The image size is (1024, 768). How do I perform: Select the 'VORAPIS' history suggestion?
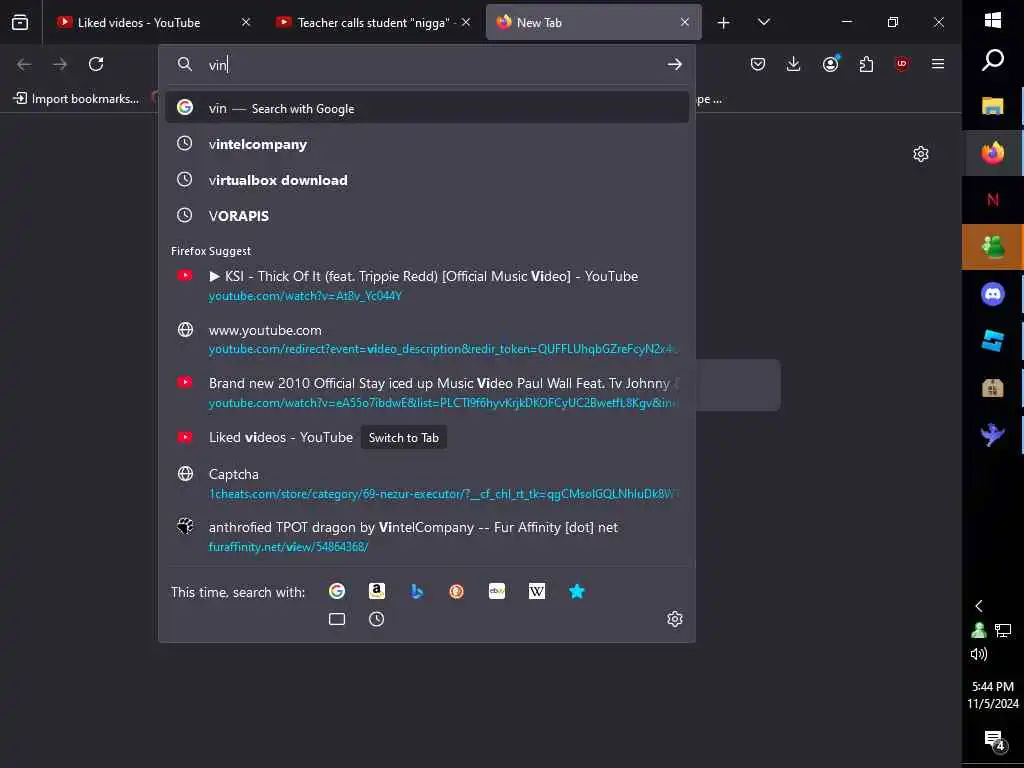427,216
